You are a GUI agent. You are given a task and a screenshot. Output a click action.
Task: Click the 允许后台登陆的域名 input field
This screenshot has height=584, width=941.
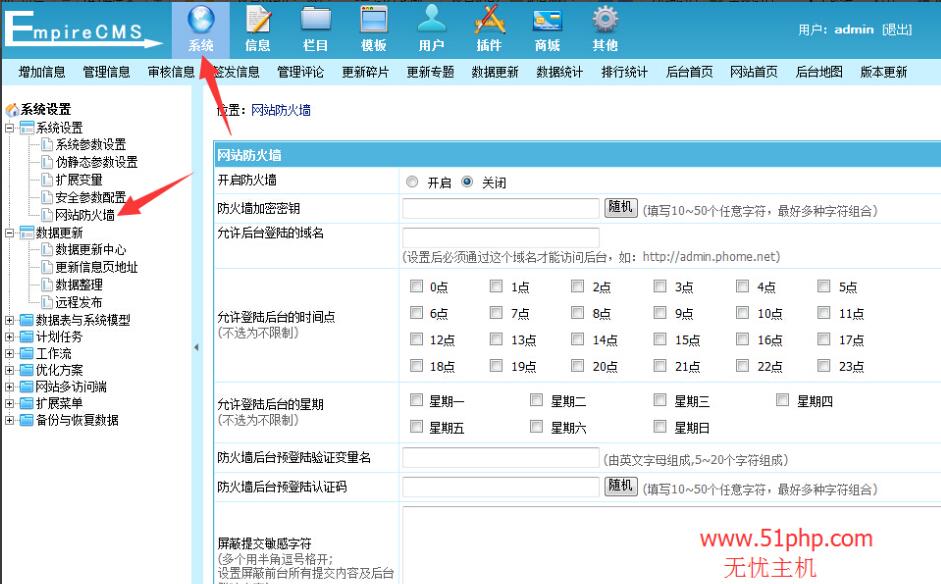[x=500, y=237]
